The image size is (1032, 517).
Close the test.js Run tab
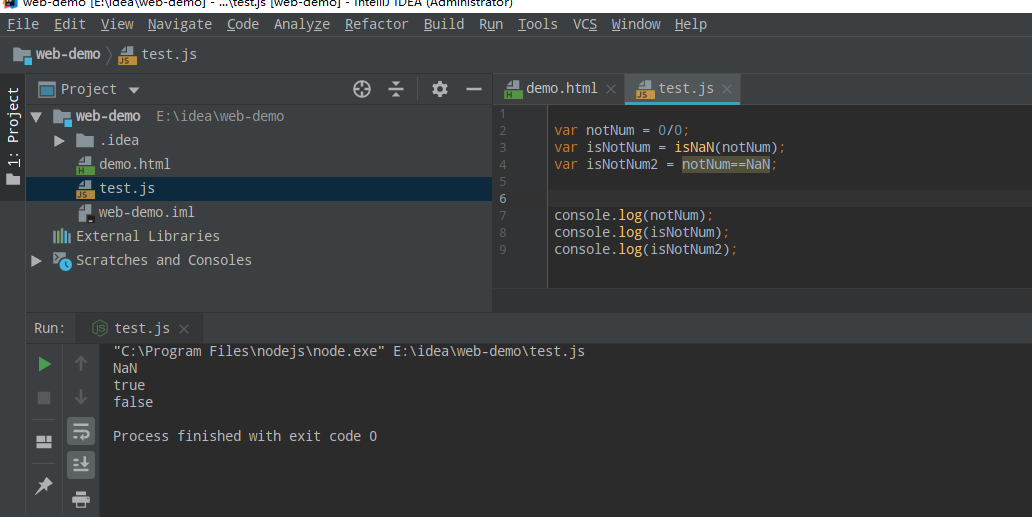point(184,329)
